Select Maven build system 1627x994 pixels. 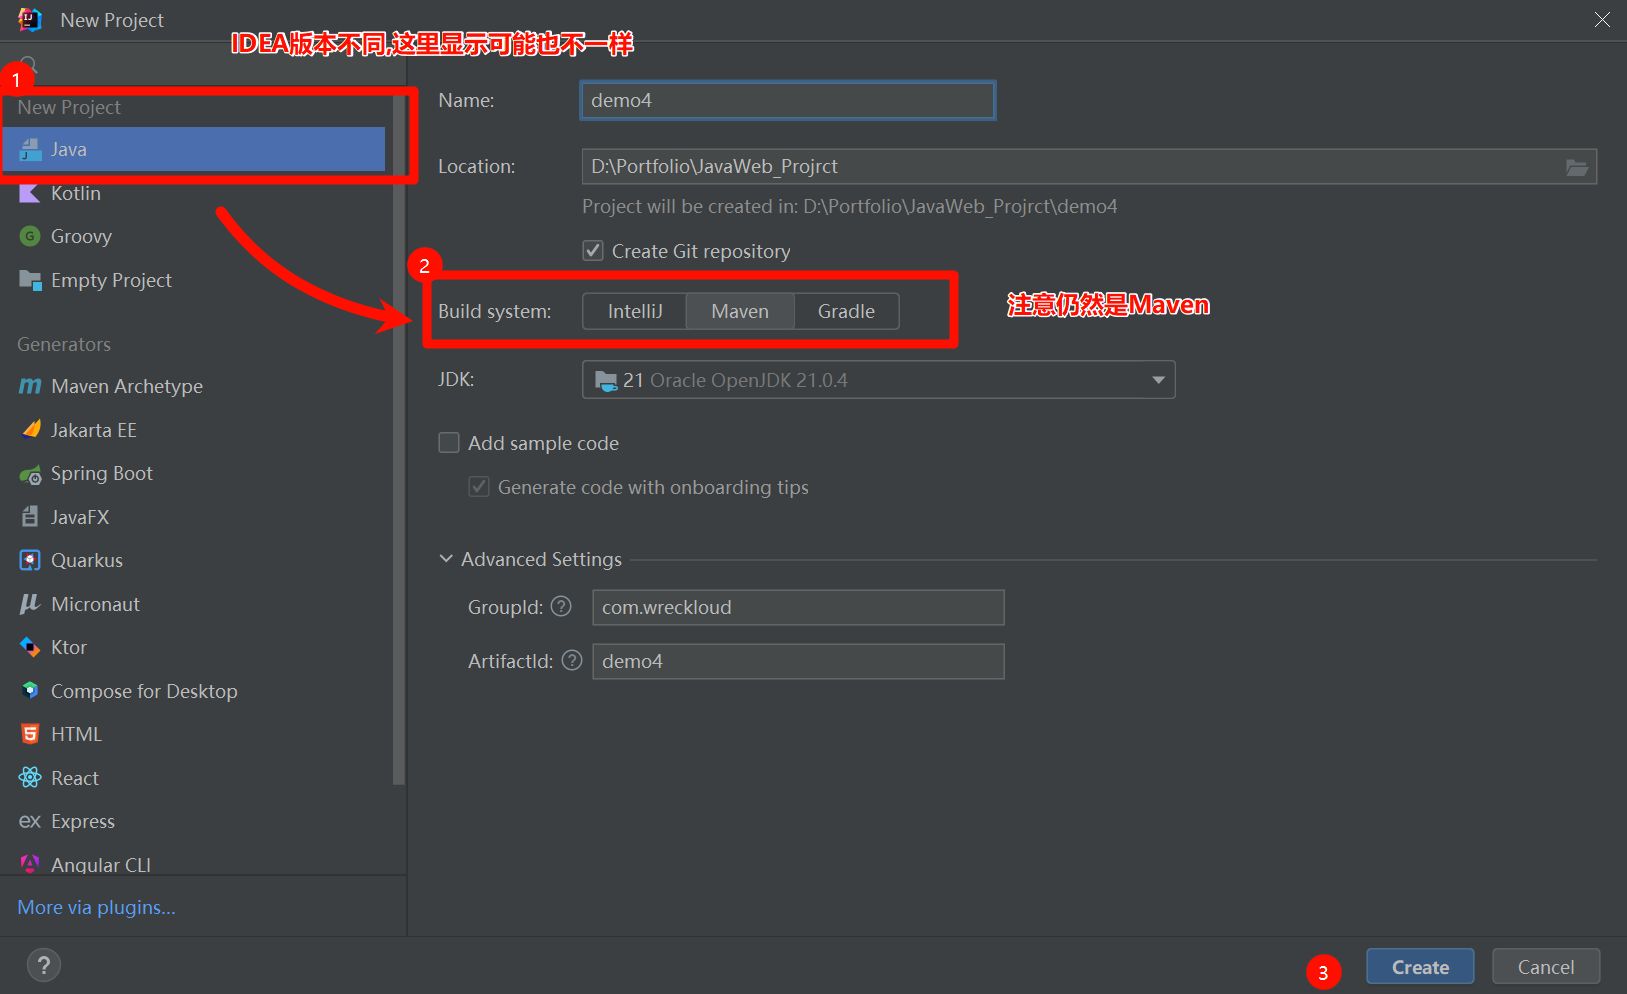pyautogui.click(x=740, y=311)
